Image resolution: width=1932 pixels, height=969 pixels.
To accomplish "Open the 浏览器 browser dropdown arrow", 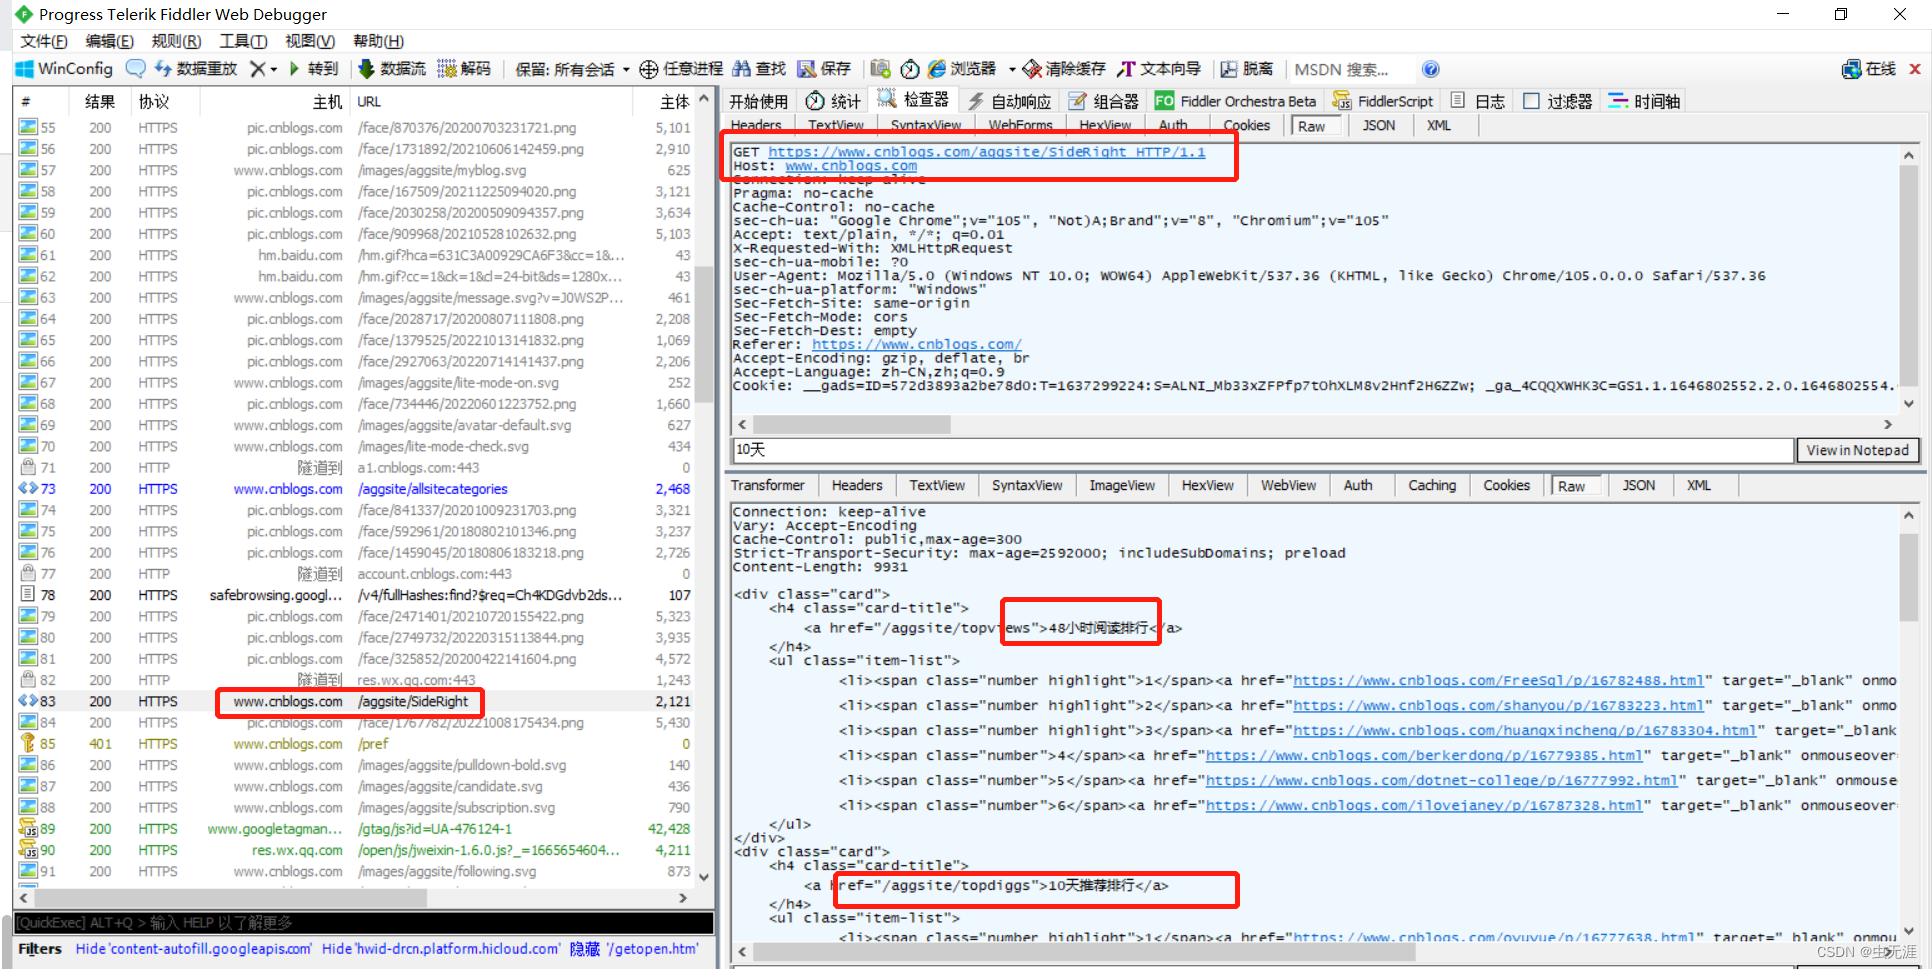I will coord(1012,69).
